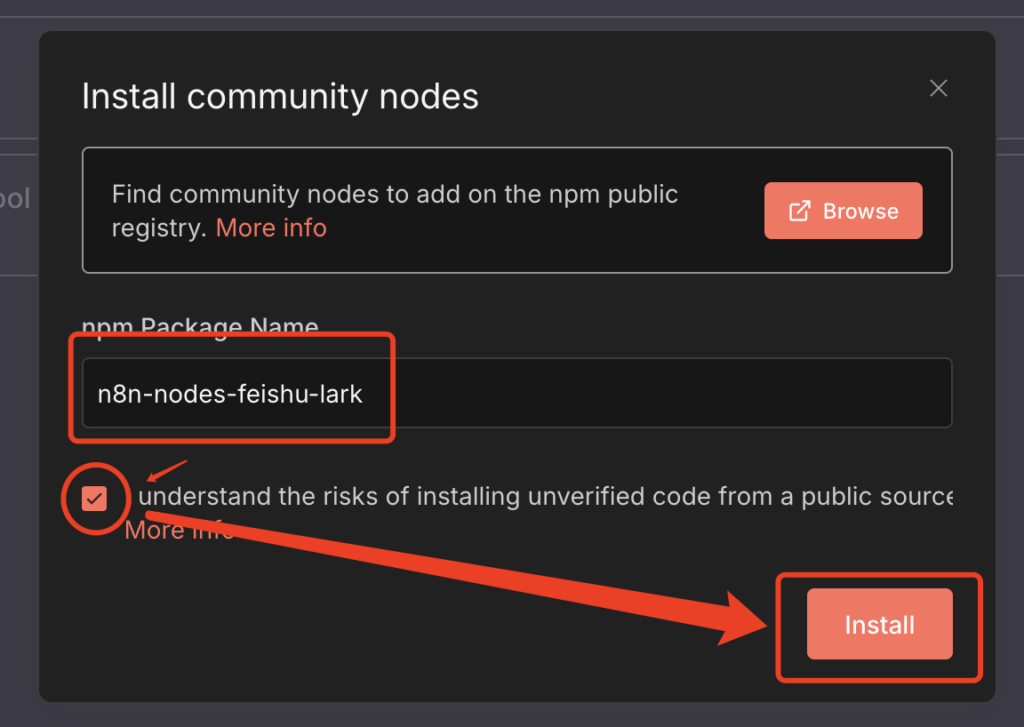
Task: Click the external-link icon on Browse
Action: [x=800, y=211]
